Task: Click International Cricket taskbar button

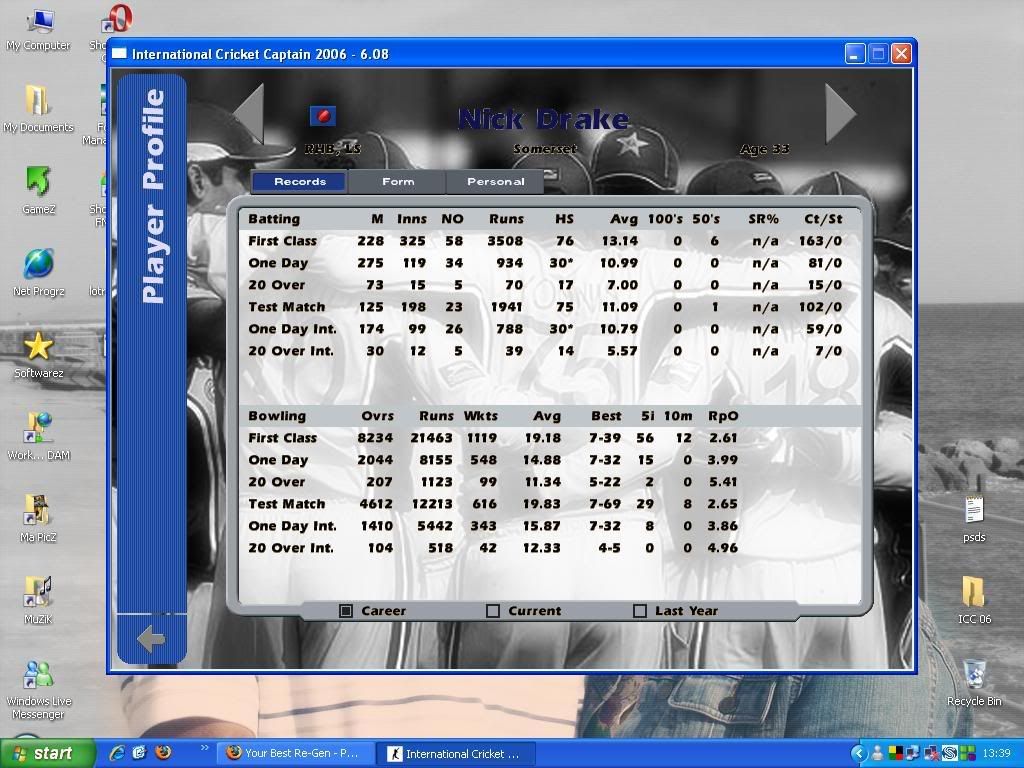Action: pyautogui.click(x=457, y=754)
